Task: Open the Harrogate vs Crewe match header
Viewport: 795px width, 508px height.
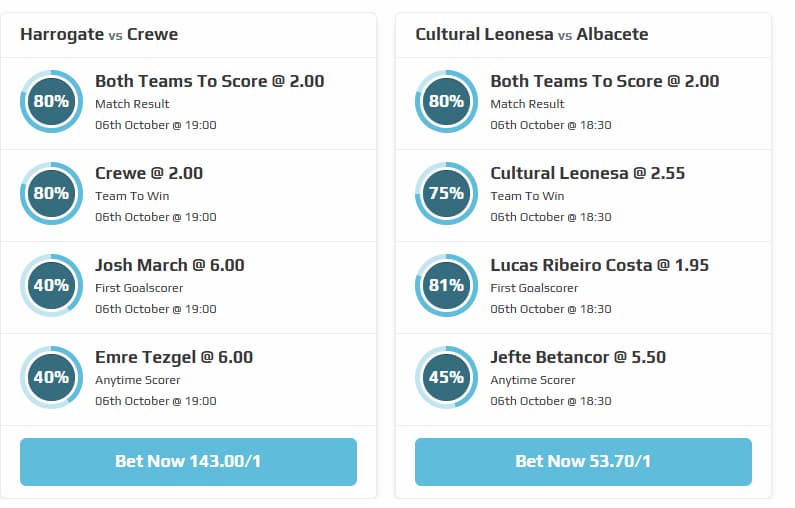Action: pos(99,34)
